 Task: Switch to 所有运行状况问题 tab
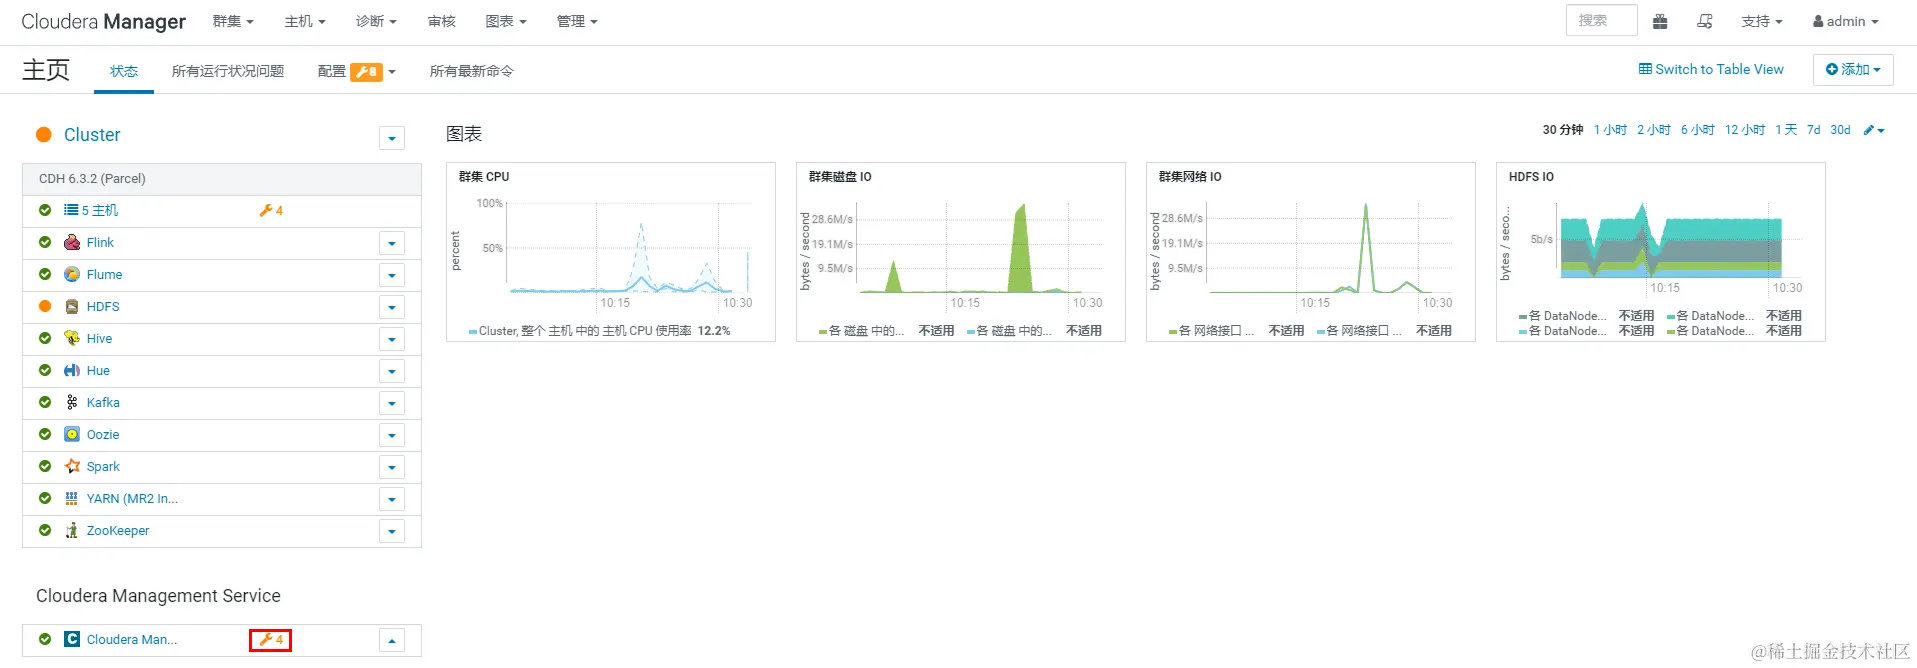point(228,71)
